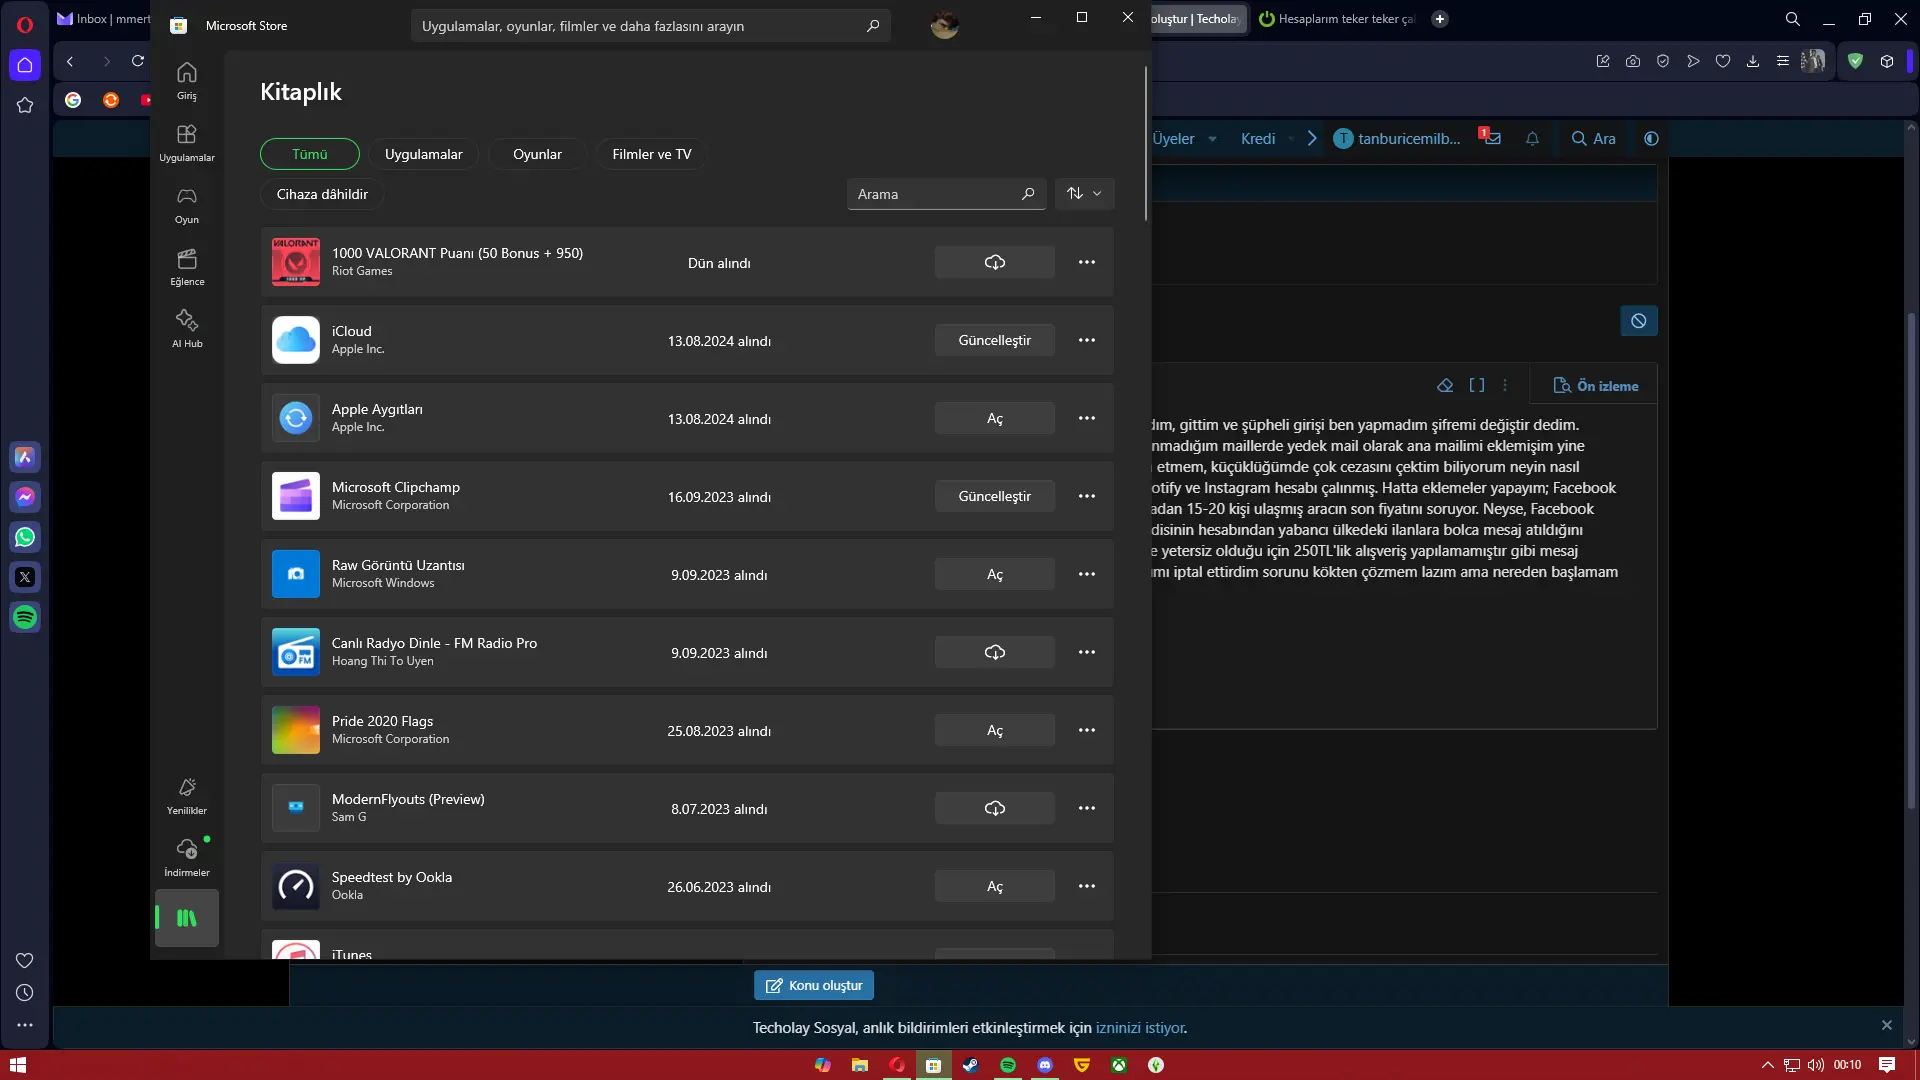
Task: Open bookmarks star in Opera sidebar
Action: (25, 105)
